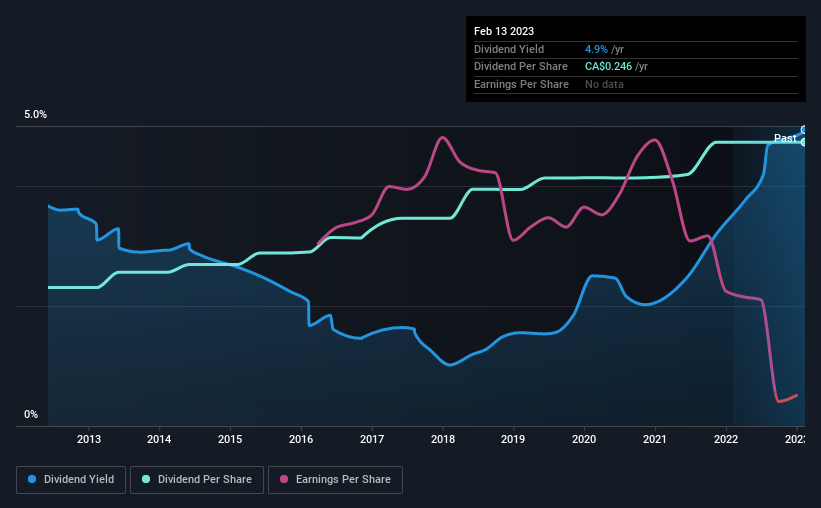Select the 2022 x-axis label
This screenshot has width=821, height=508.
click(726, 439)
